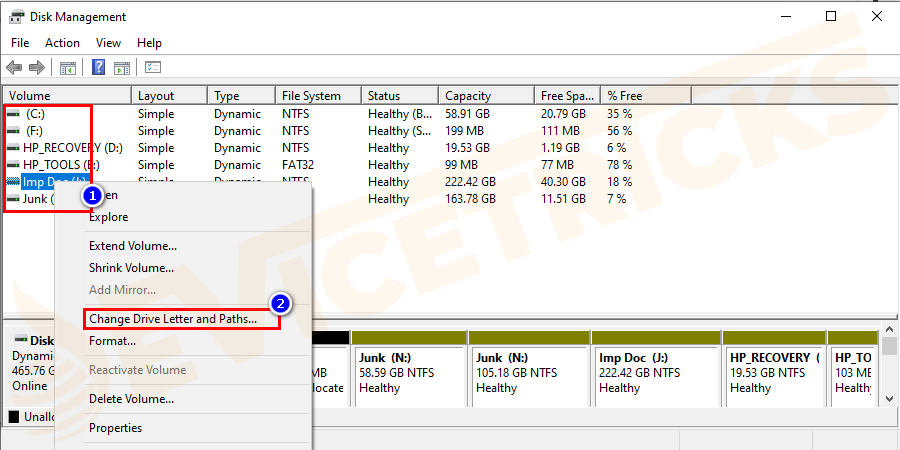Image resolution: width=900 pixels, height=450 pixels.
Task: Click the graphical pane scrollbar thumb
Action: (889, 346)
